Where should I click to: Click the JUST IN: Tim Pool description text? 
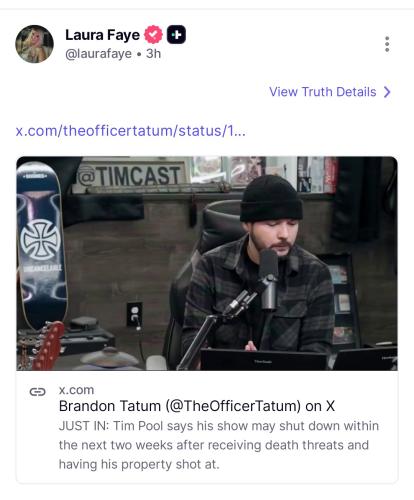[219, 445]
